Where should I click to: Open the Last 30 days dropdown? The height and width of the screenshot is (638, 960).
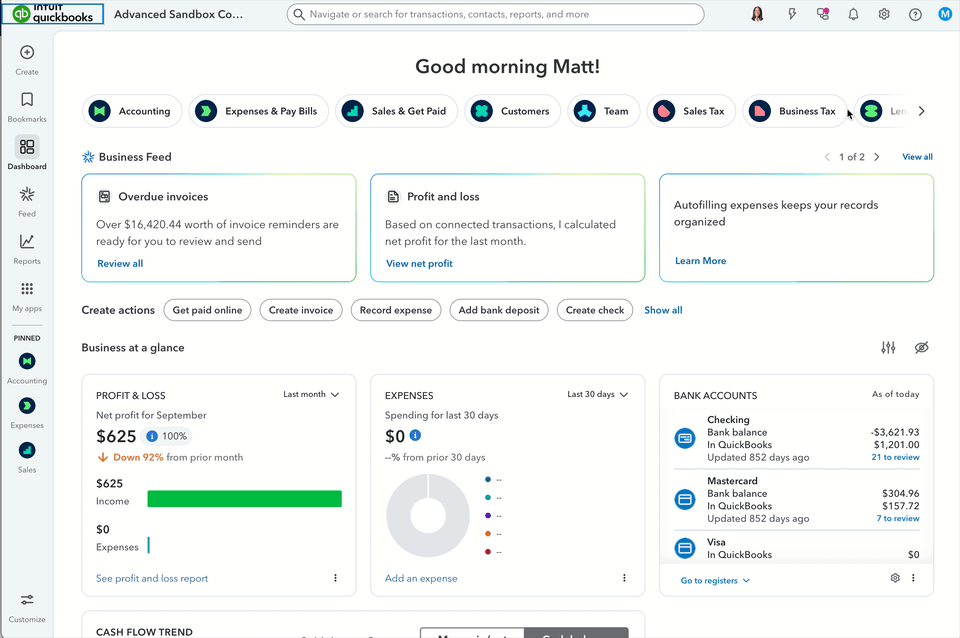point(598,394)
